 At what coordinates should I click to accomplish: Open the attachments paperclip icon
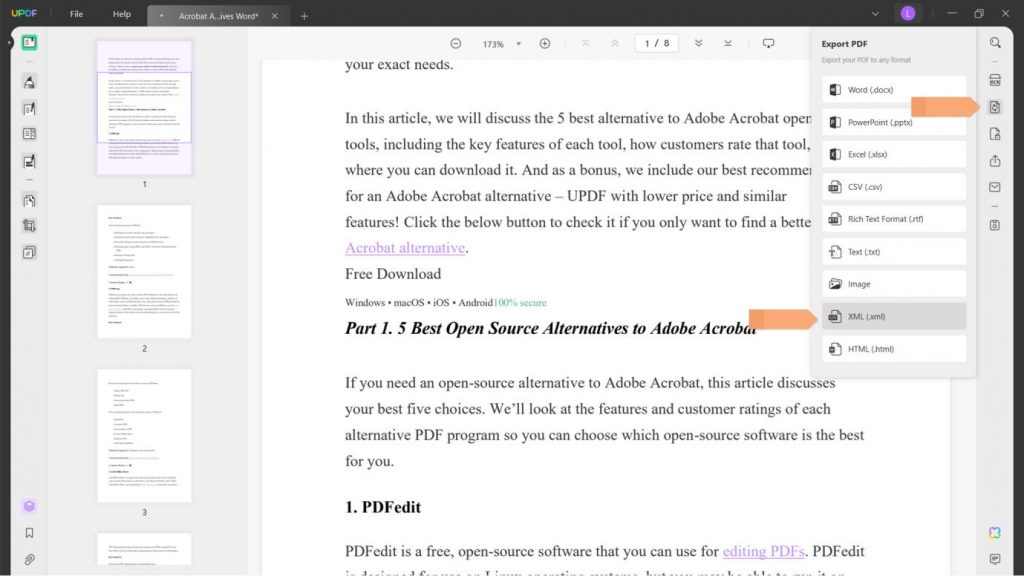[29, 560]
